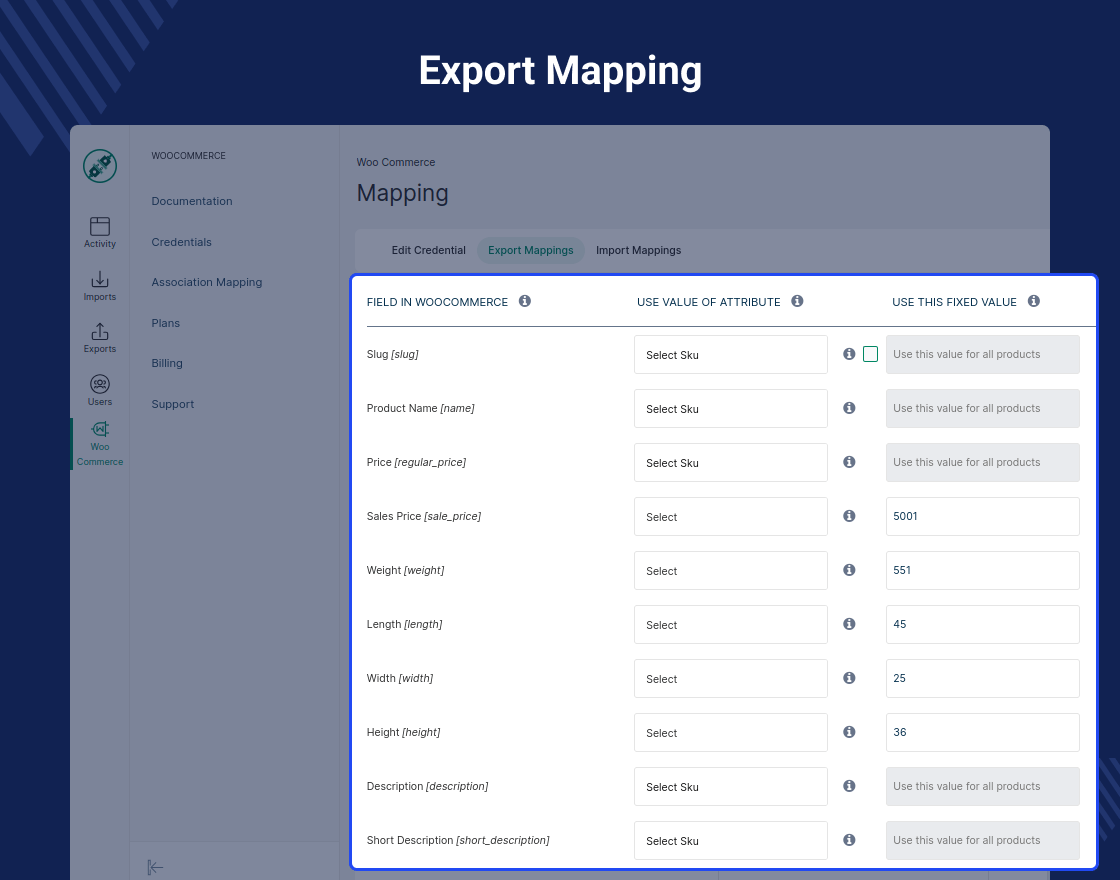Click the info icon in Short Description row
This screenshot has height=880, width=1120.
[x=849, y=840]
